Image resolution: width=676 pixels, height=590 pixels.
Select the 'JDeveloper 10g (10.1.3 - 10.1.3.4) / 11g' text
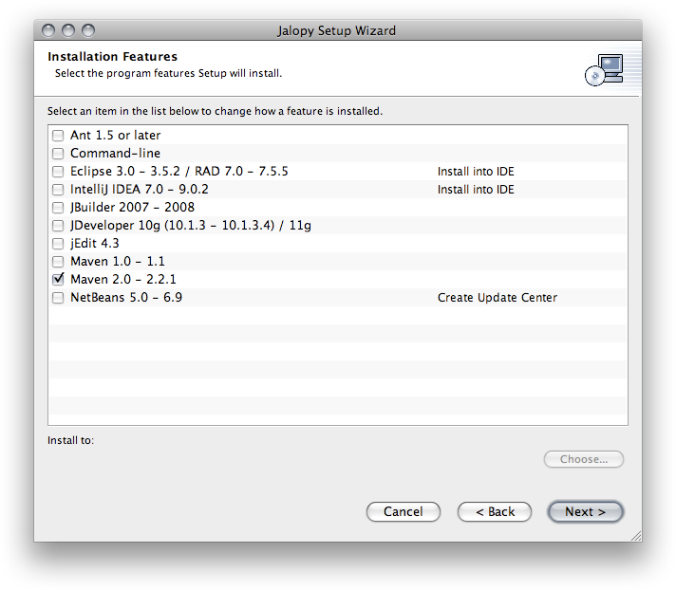point(191,226)
